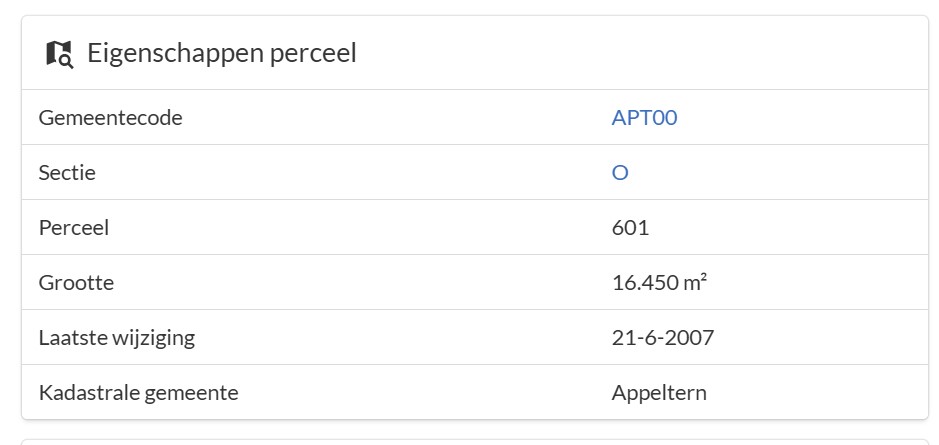939x445 pixels.
Task: Click the Grootte label
Action: click(76, 283)
